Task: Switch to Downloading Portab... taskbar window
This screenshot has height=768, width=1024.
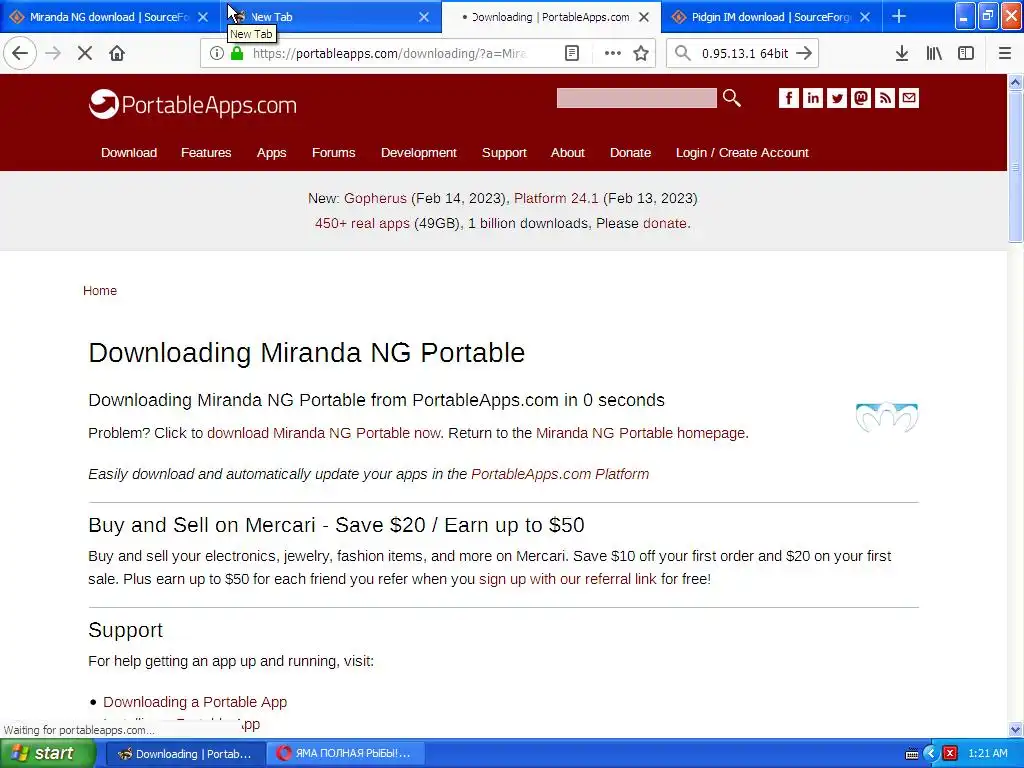Action: point(185,754)
